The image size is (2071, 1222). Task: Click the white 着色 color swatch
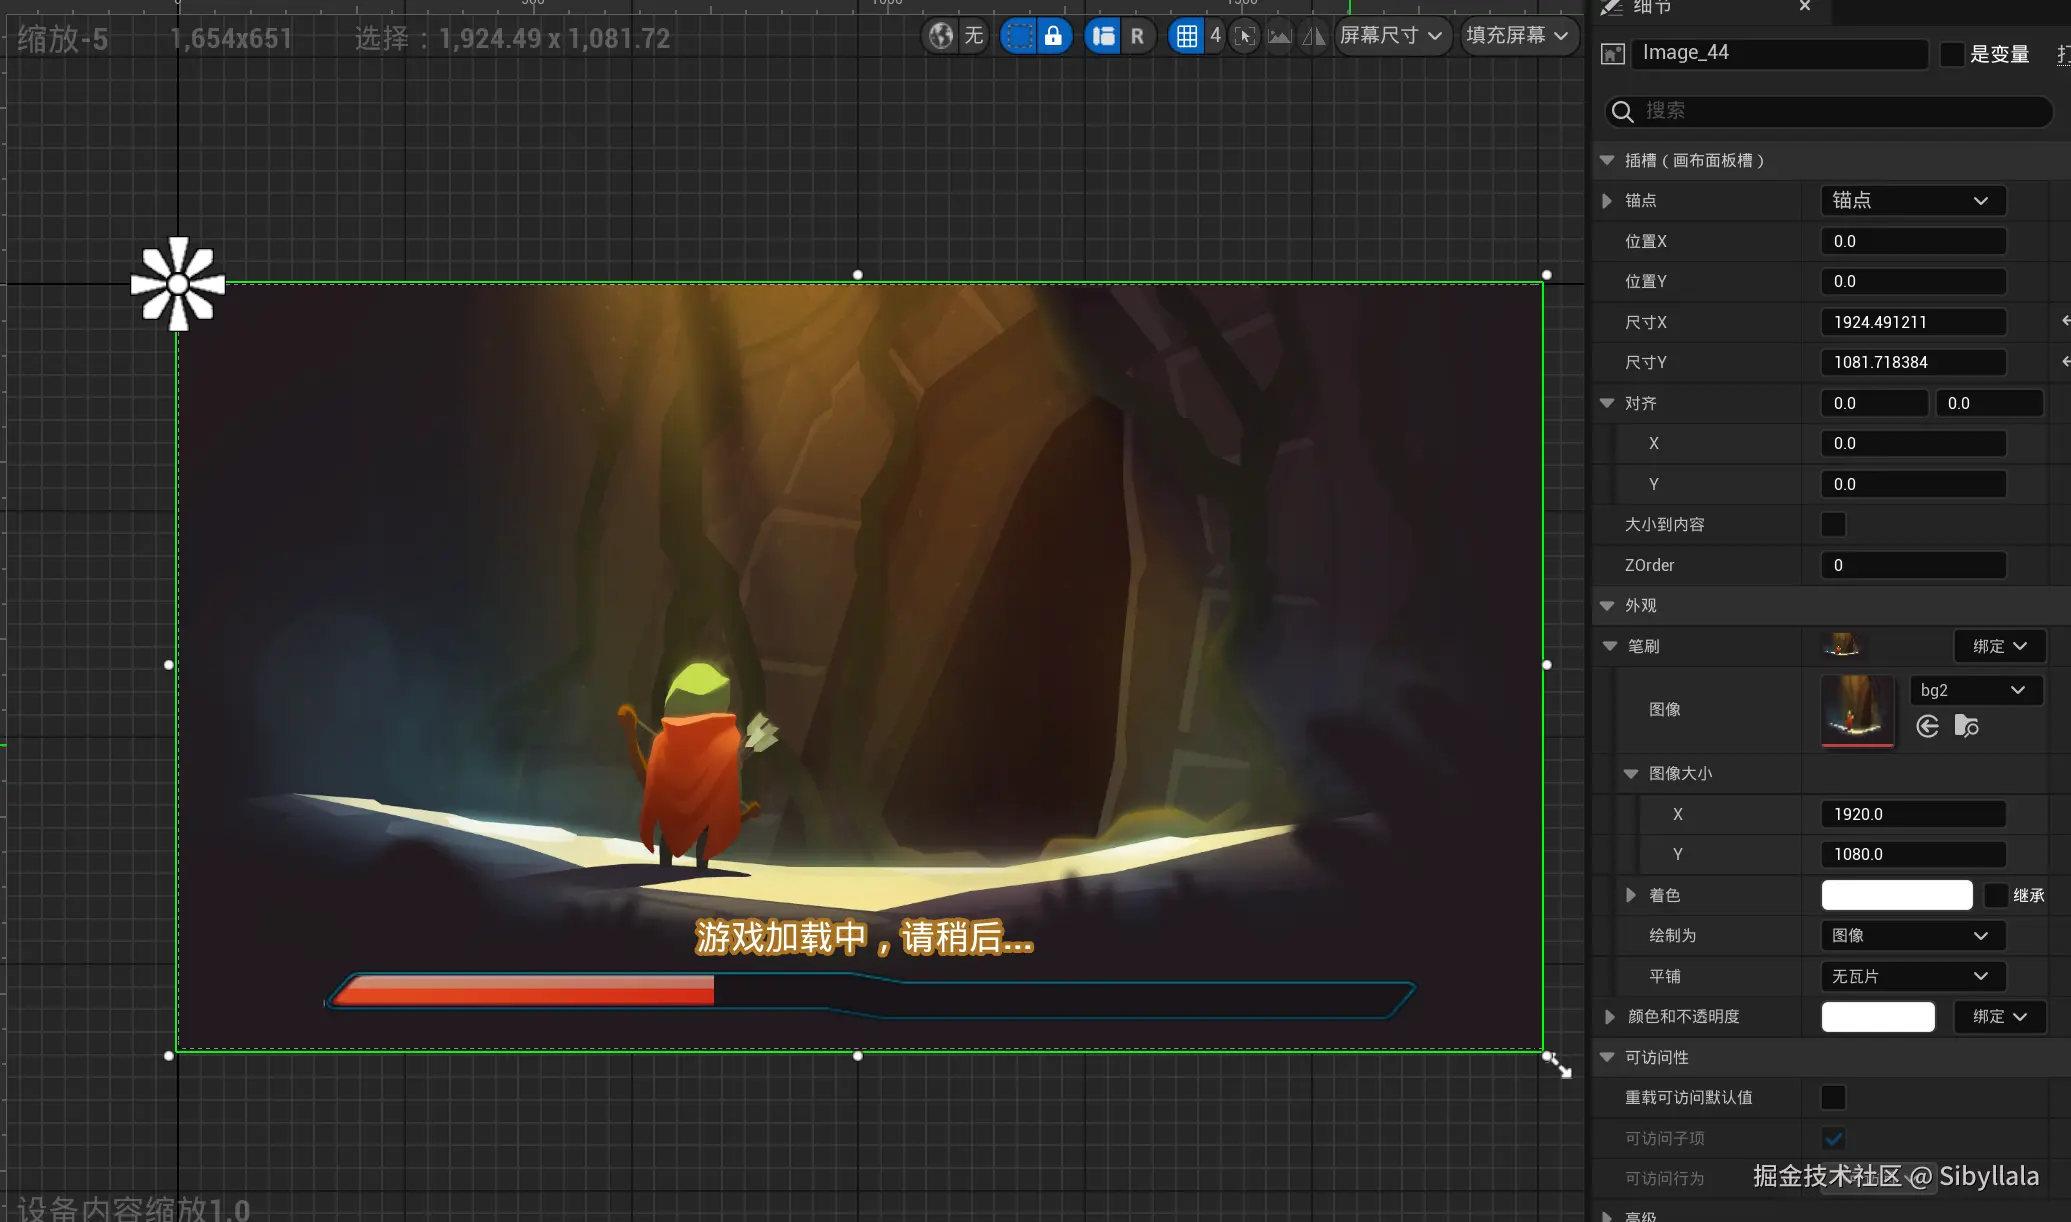[1896, 895]
